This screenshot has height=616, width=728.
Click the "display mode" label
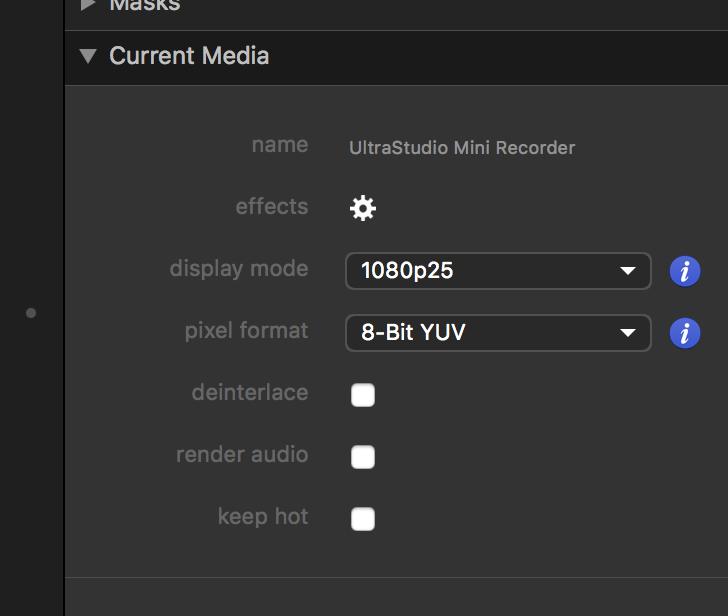coord(239,269)
